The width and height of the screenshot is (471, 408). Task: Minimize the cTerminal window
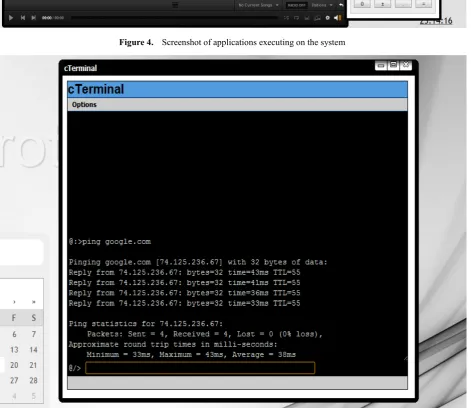click(x=381, y=65)
